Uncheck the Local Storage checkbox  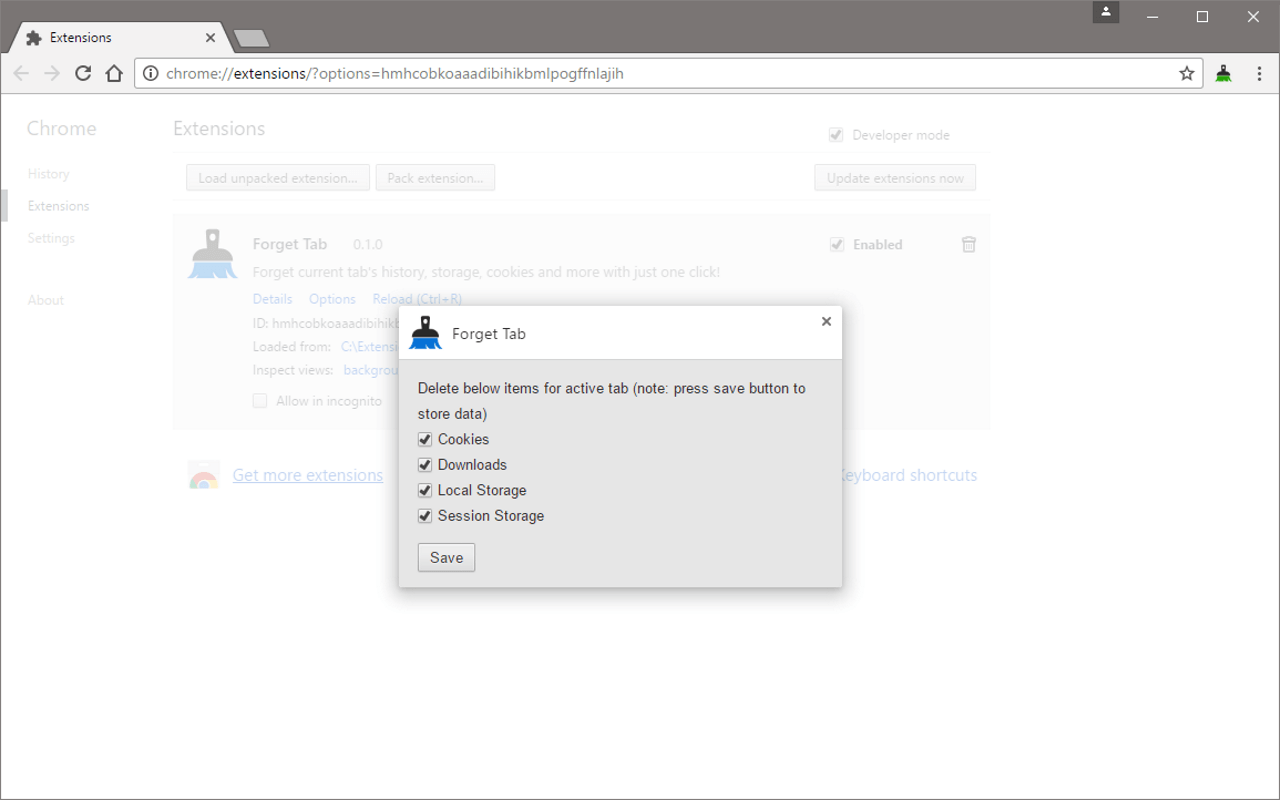point(425,490)
